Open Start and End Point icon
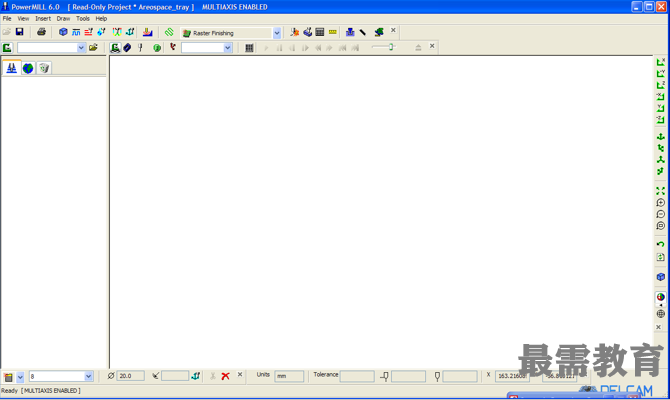 (101, 32)
